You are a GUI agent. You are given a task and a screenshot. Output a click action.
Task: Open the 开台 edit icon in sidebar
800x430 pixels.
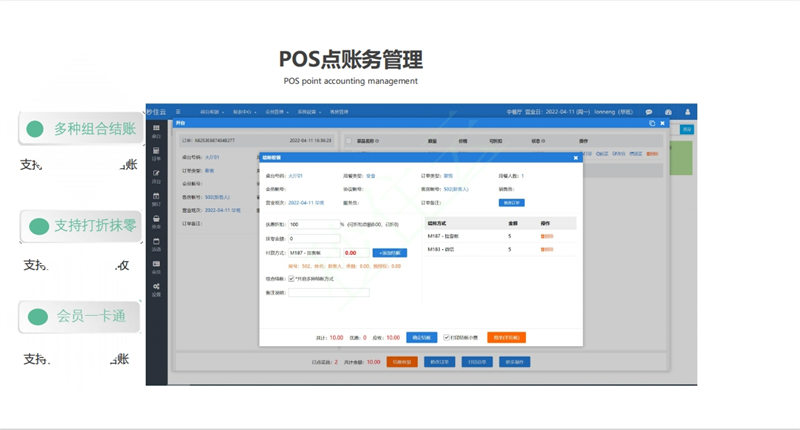(156, 176)
